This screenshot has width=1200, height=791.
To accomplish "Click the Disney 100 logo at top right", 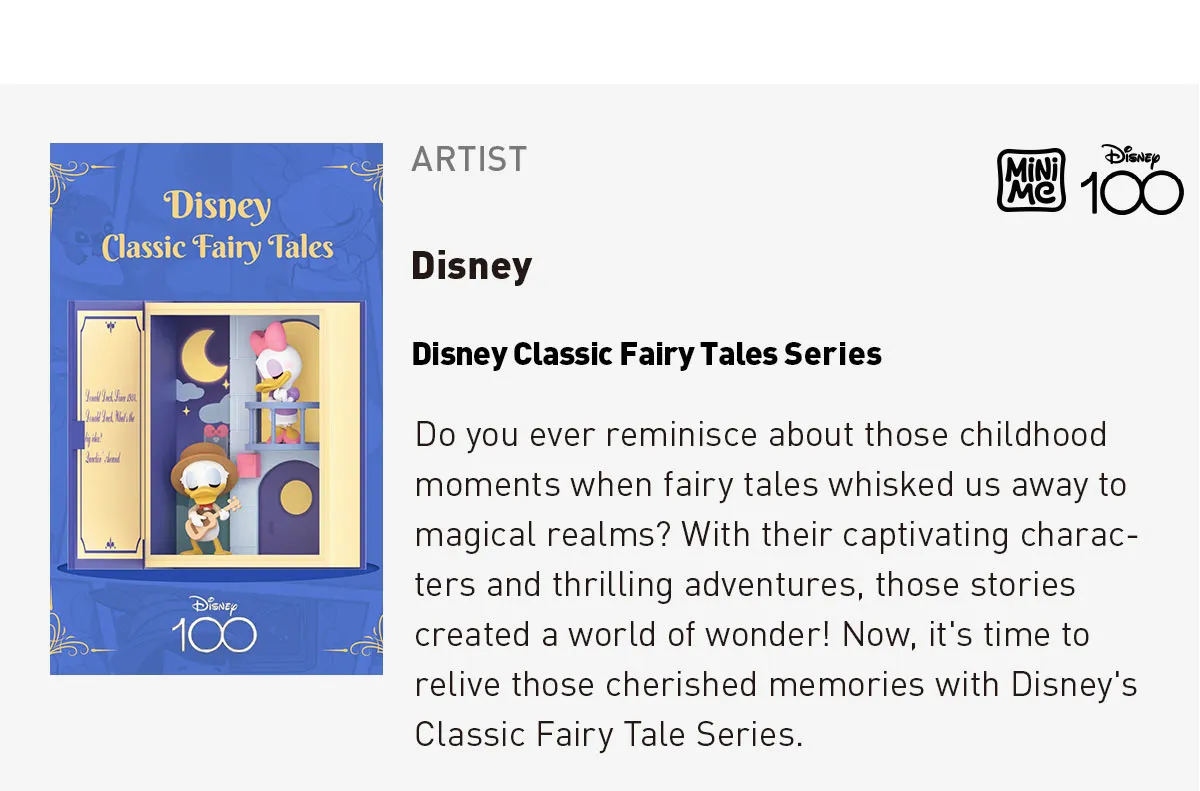I will [x=1132, y=180].
